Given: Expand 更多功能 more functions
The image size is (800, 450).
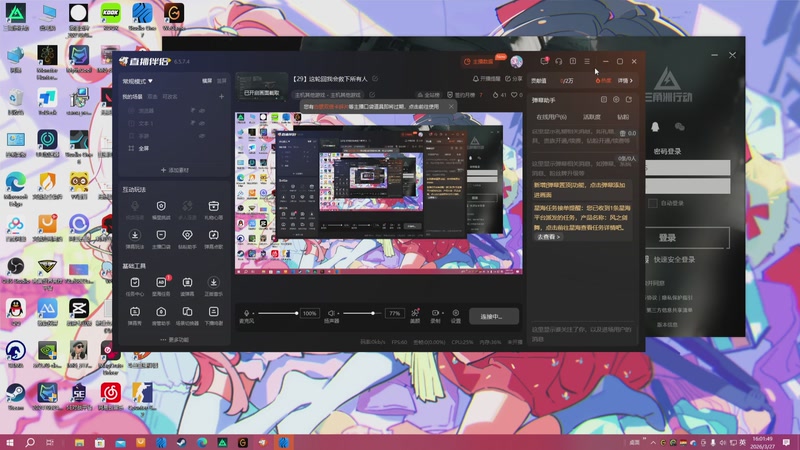Looking at the screenshot, I should (174, 339).
